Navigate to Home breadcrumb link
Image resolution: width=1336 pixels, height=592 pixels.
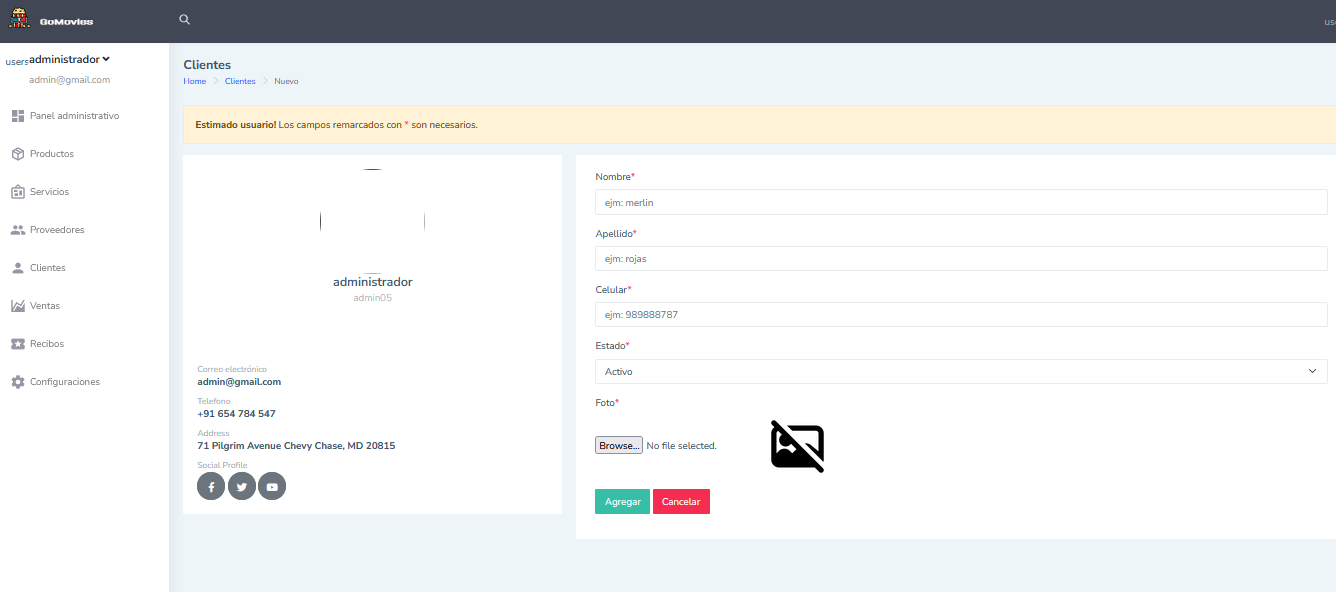pos(194,81)
